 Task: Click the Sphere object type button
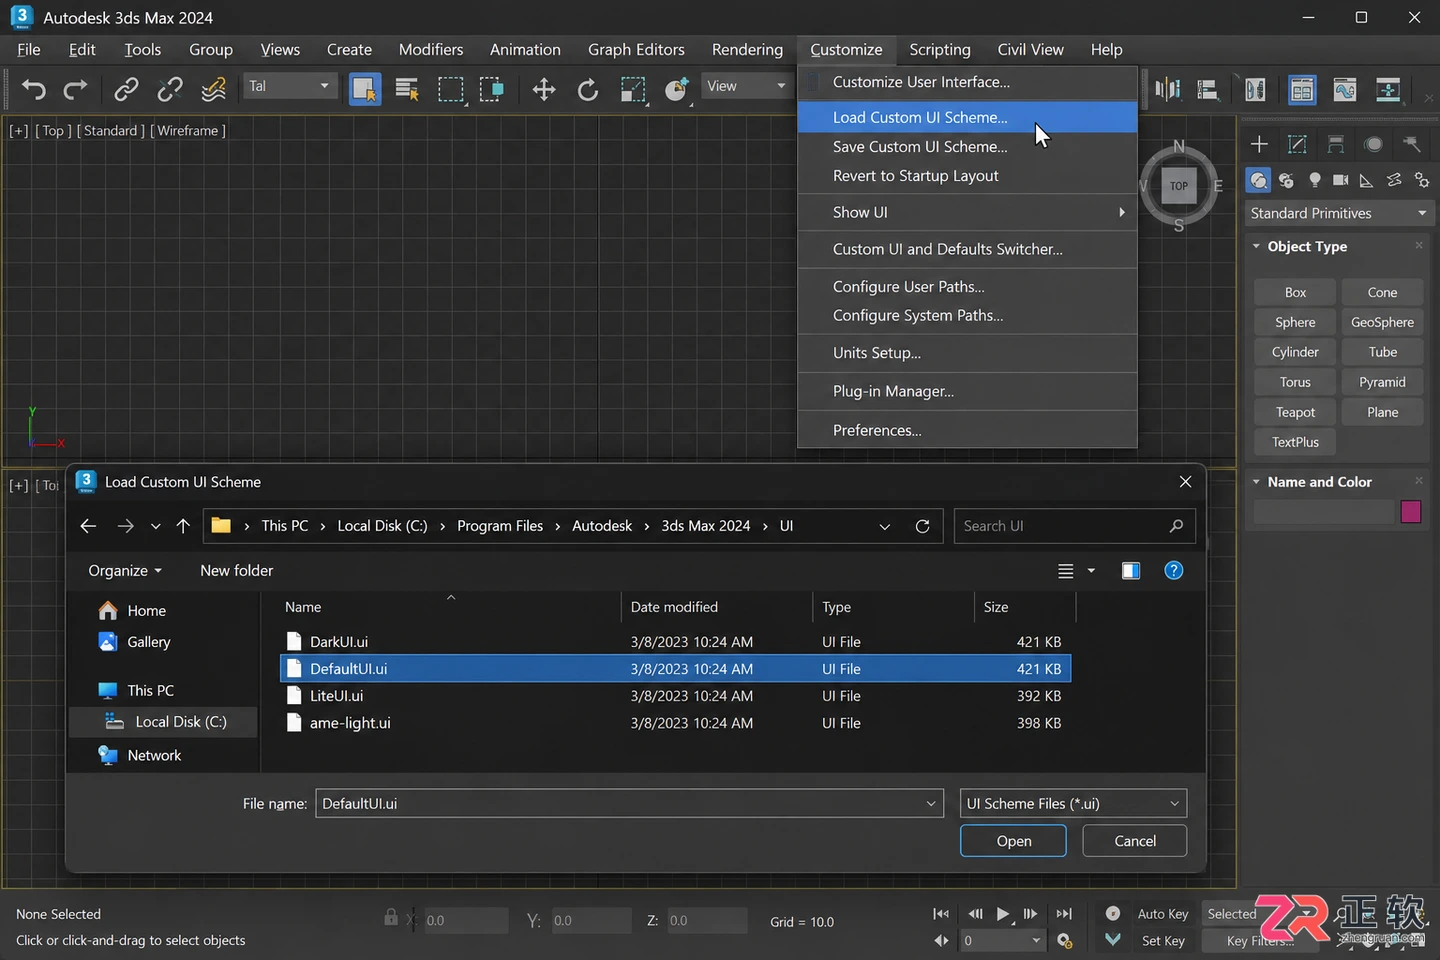click(x=1295, y=322)
